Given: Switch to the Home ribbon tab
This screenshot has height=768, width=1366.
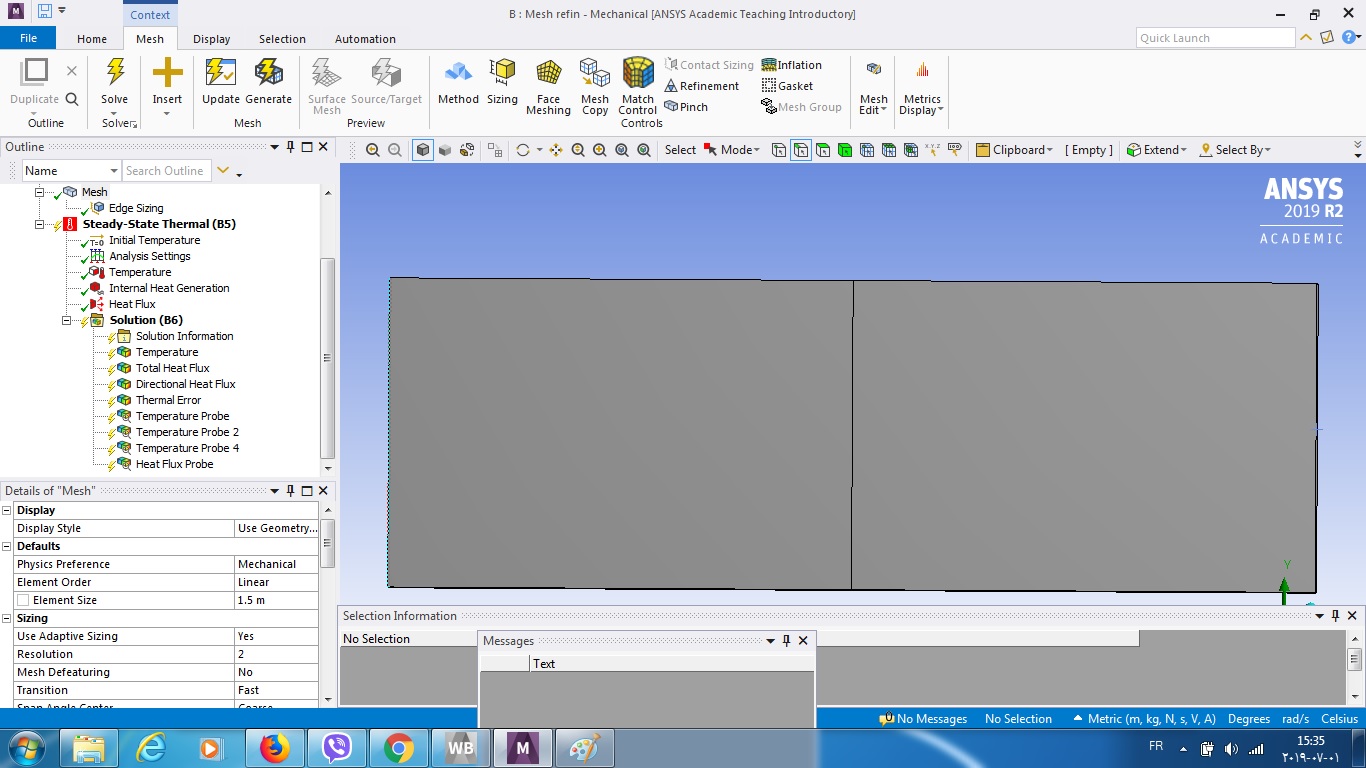Looking at the screenshot, I should pos(92,39).
